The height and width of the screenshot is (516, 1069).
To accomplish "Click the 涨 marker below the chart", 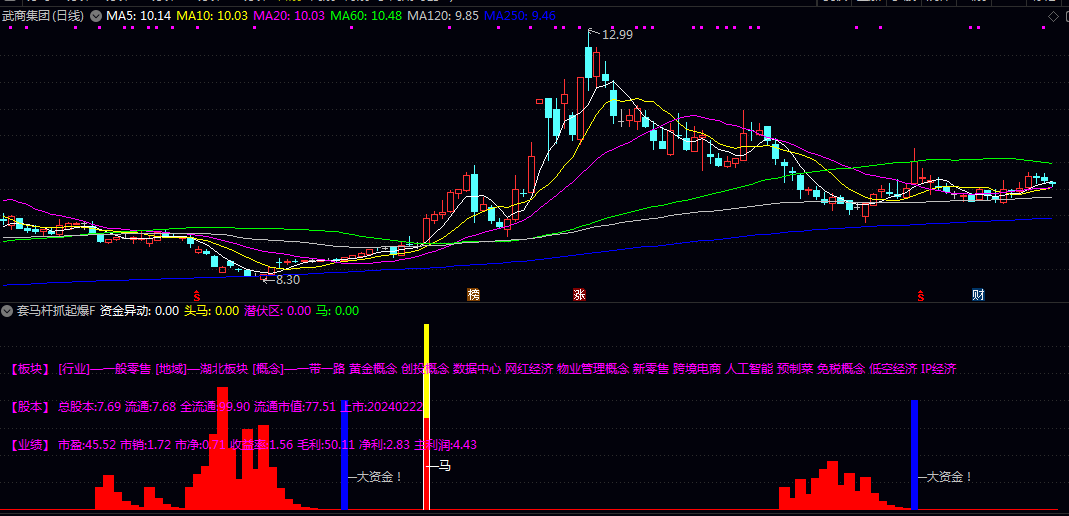I will (579, 294).
